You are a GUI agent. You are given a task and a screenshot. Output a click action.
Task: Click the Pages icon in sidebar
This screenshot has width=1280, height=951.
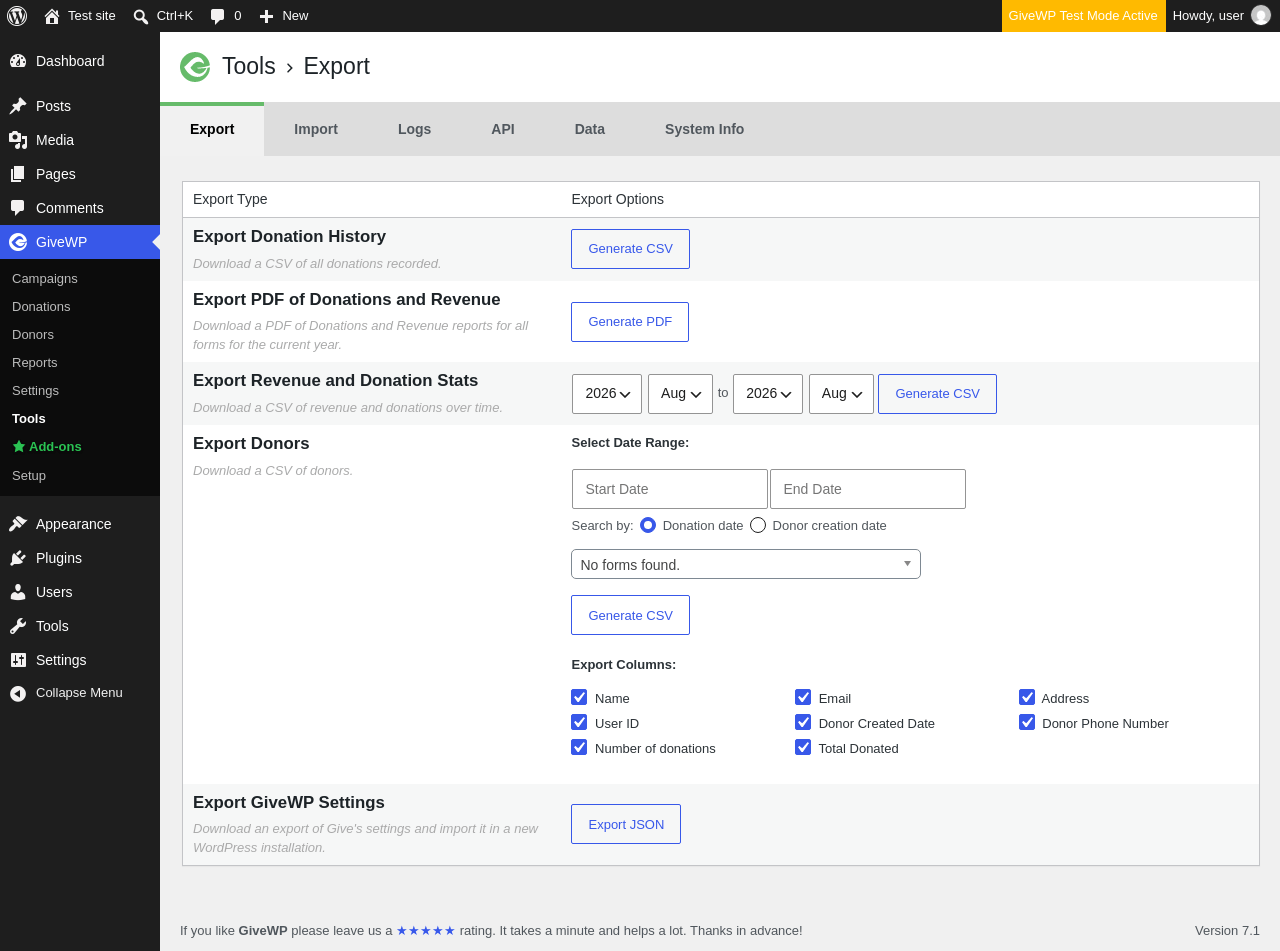(x=18, y=174)
